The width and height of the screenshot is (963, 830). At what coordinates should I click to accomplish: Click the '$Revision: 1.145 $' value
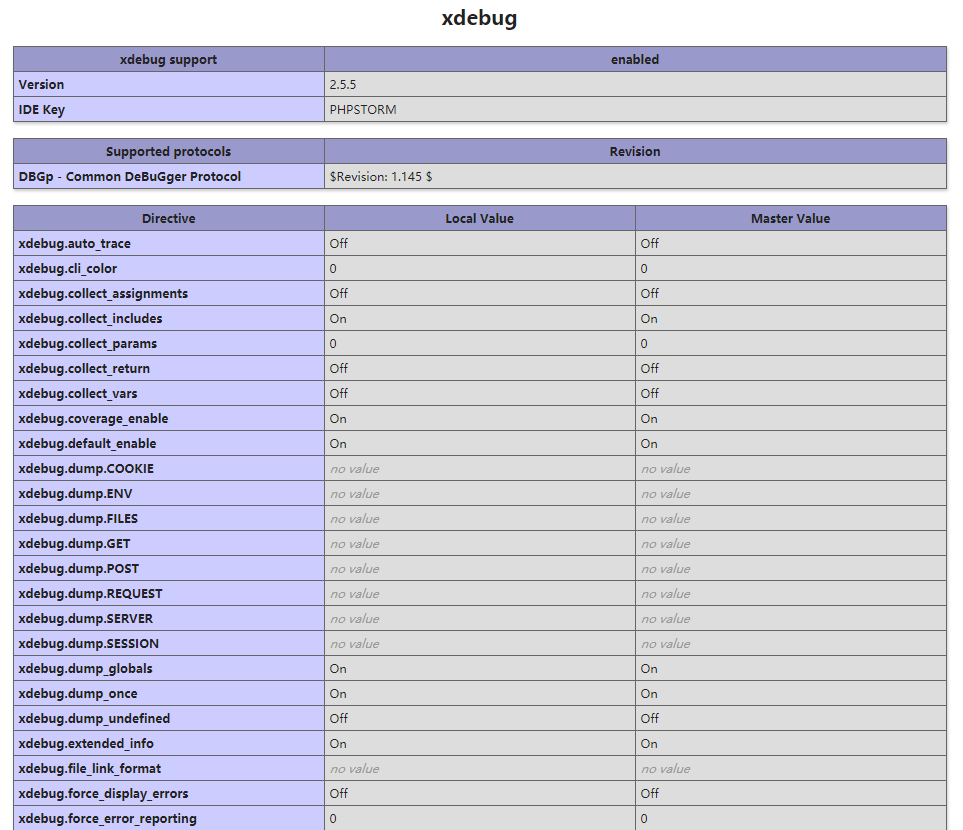coord(381,177)
